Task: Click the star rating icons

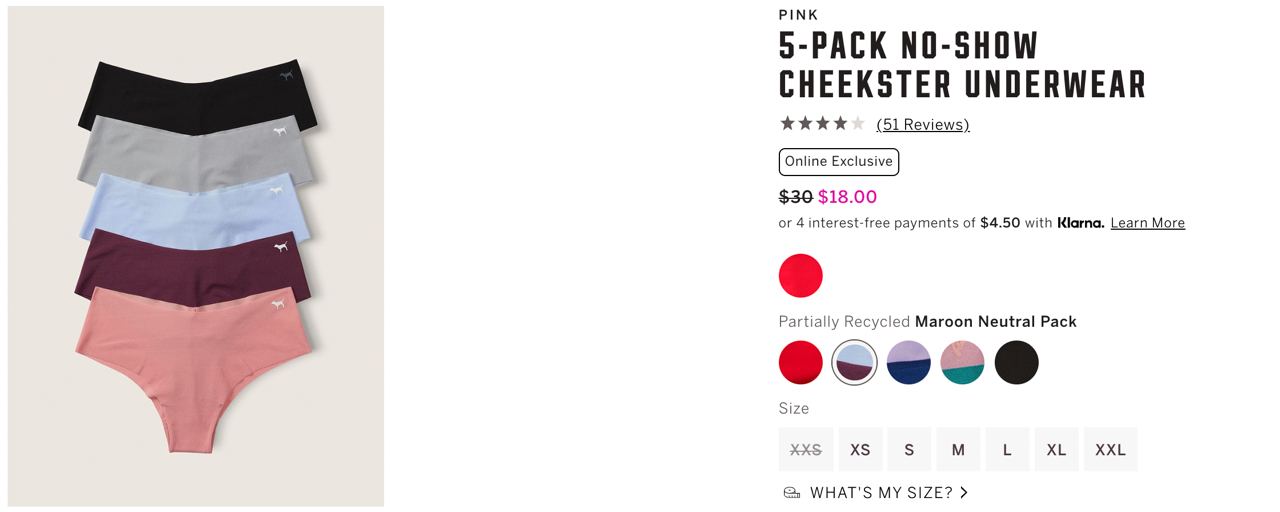Action: pos(821,124)
